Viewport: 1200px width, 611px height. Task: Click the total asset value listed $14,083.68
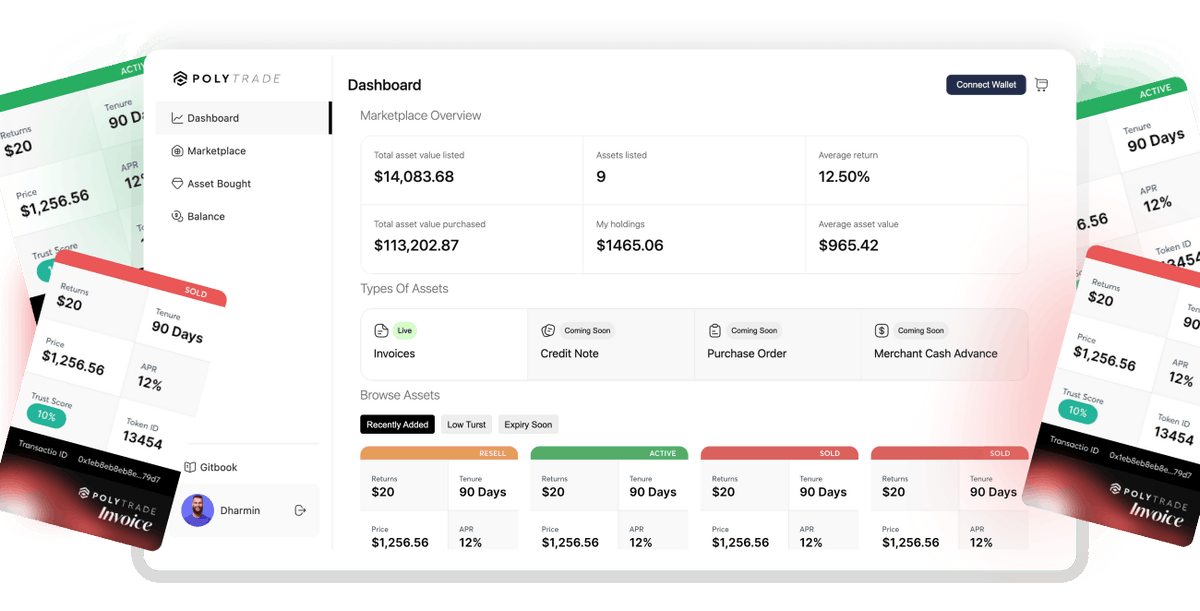click(x=414, y=177)
